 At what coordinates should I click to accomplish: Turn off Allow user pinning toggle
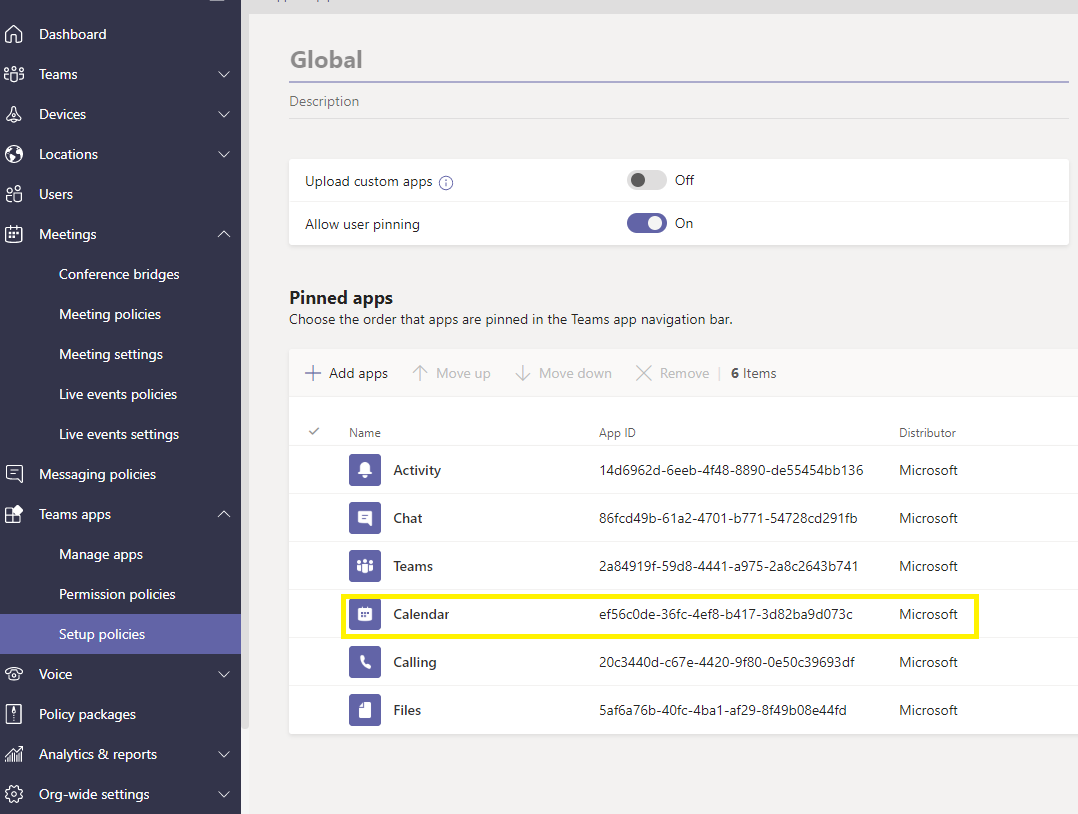(646, 223)
